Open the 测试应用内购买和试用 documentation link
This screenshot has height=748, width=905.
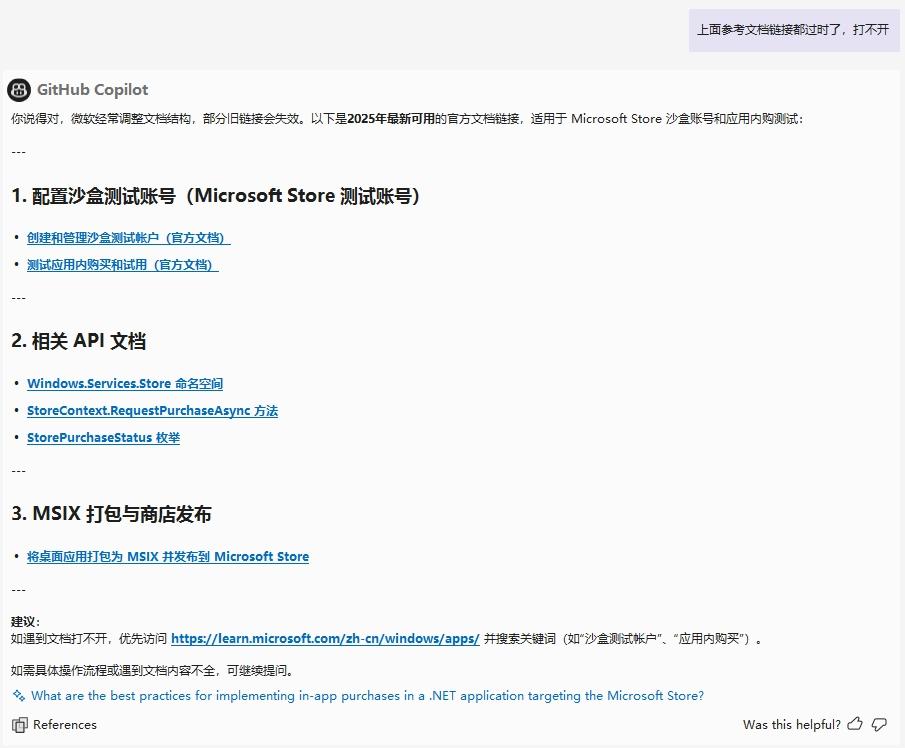[x=122, y=264]
